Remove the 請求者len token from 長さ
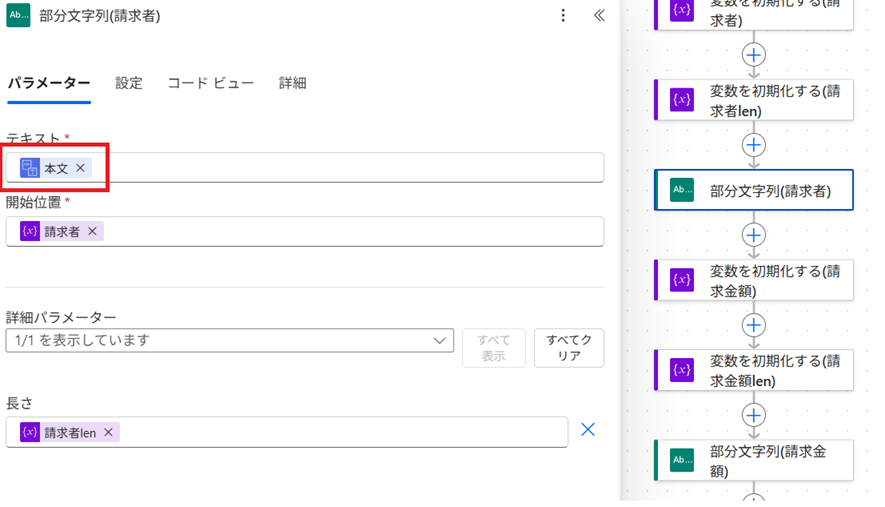 [x=108, y=432]
